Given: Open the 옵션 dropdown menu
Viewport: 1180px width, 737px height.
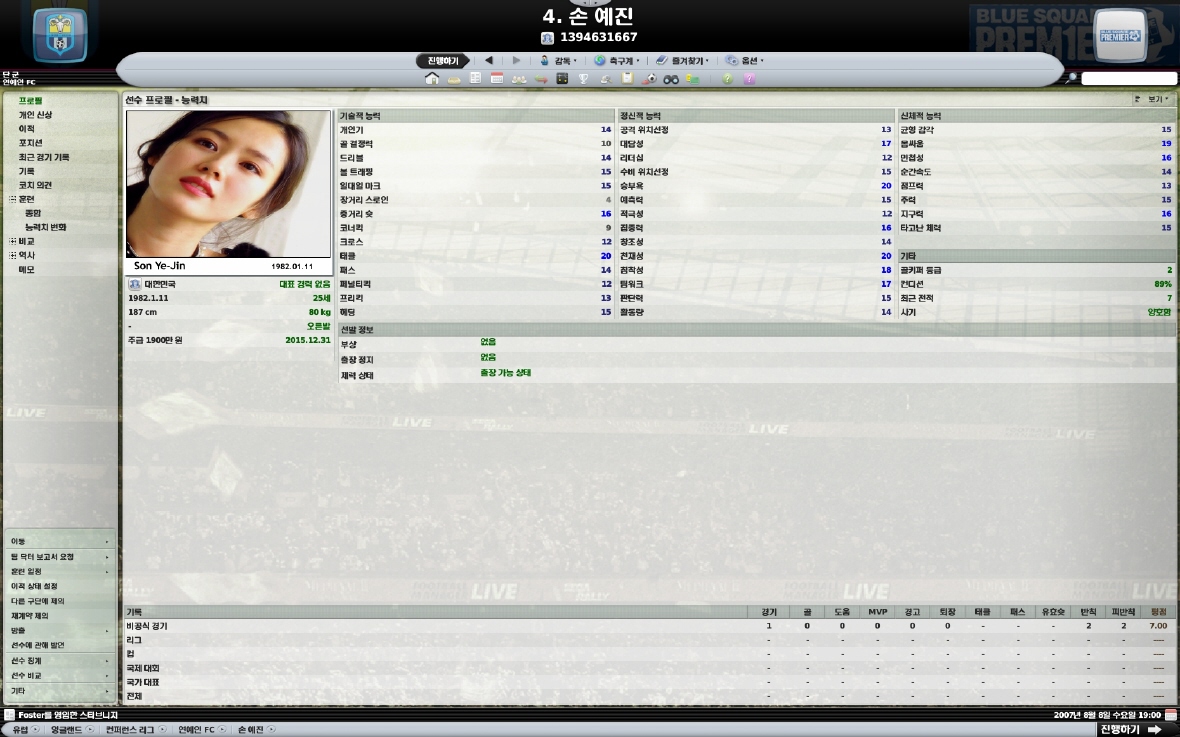Looking at the screenshot, I should (745, 61).
